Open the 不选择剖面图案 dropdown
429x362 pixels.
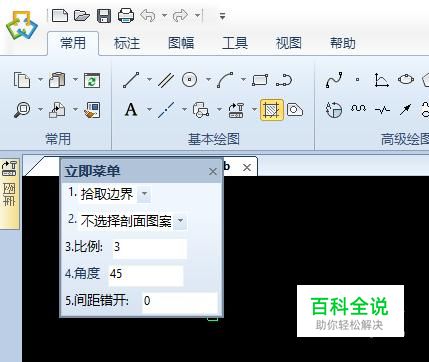(x=180, y=221)
